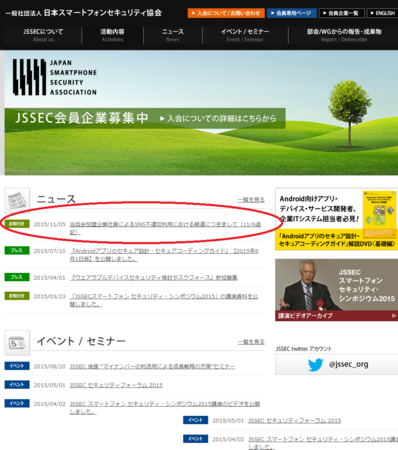This screenshot has height=450, width=398.
Task: Switch the site to ENGLISH
Action: 383,13
